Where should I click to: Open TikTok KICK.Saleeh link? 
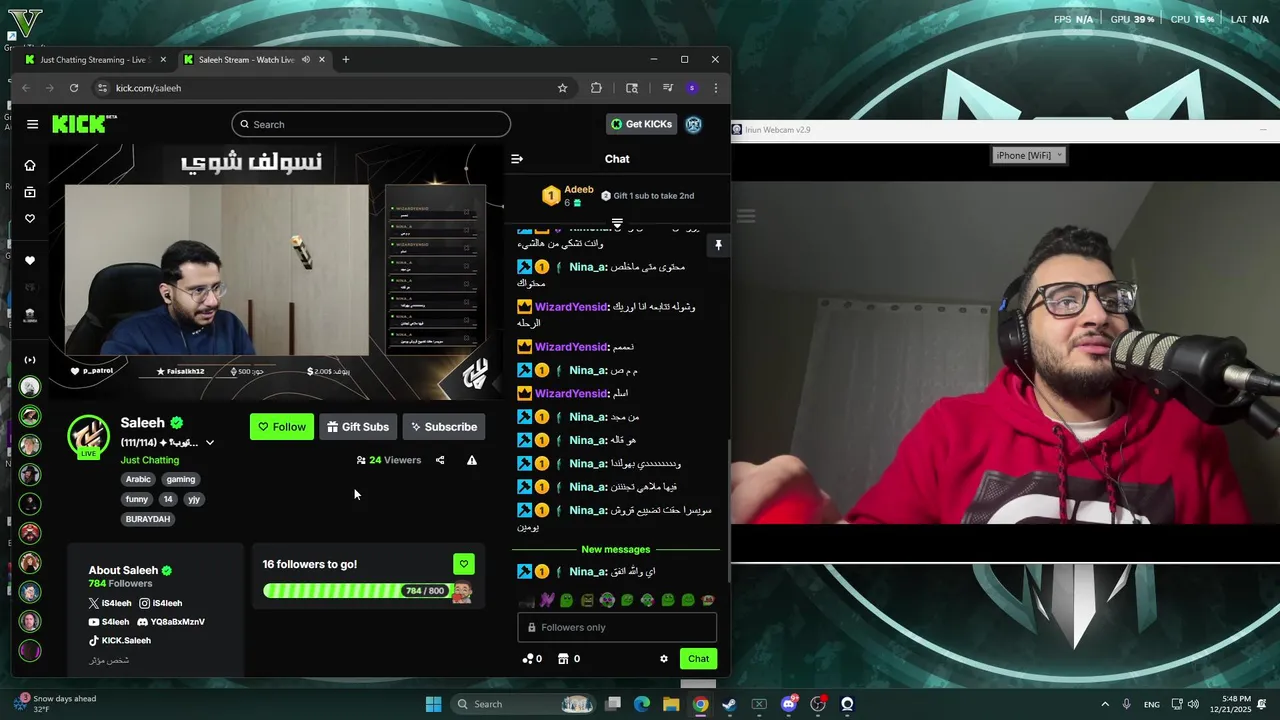(x=120, y=640)
